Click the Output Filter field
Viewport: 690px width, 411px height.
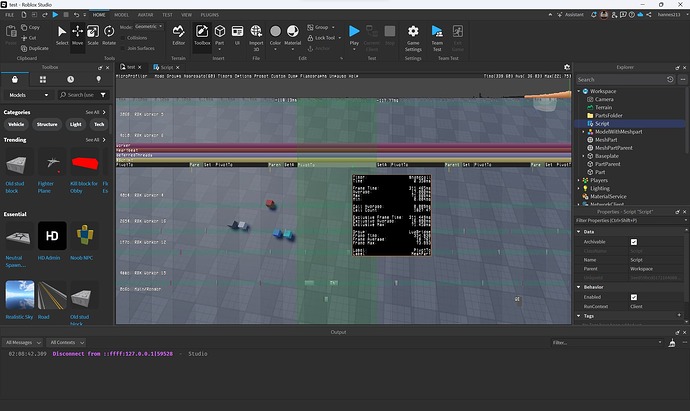point(607,343)
